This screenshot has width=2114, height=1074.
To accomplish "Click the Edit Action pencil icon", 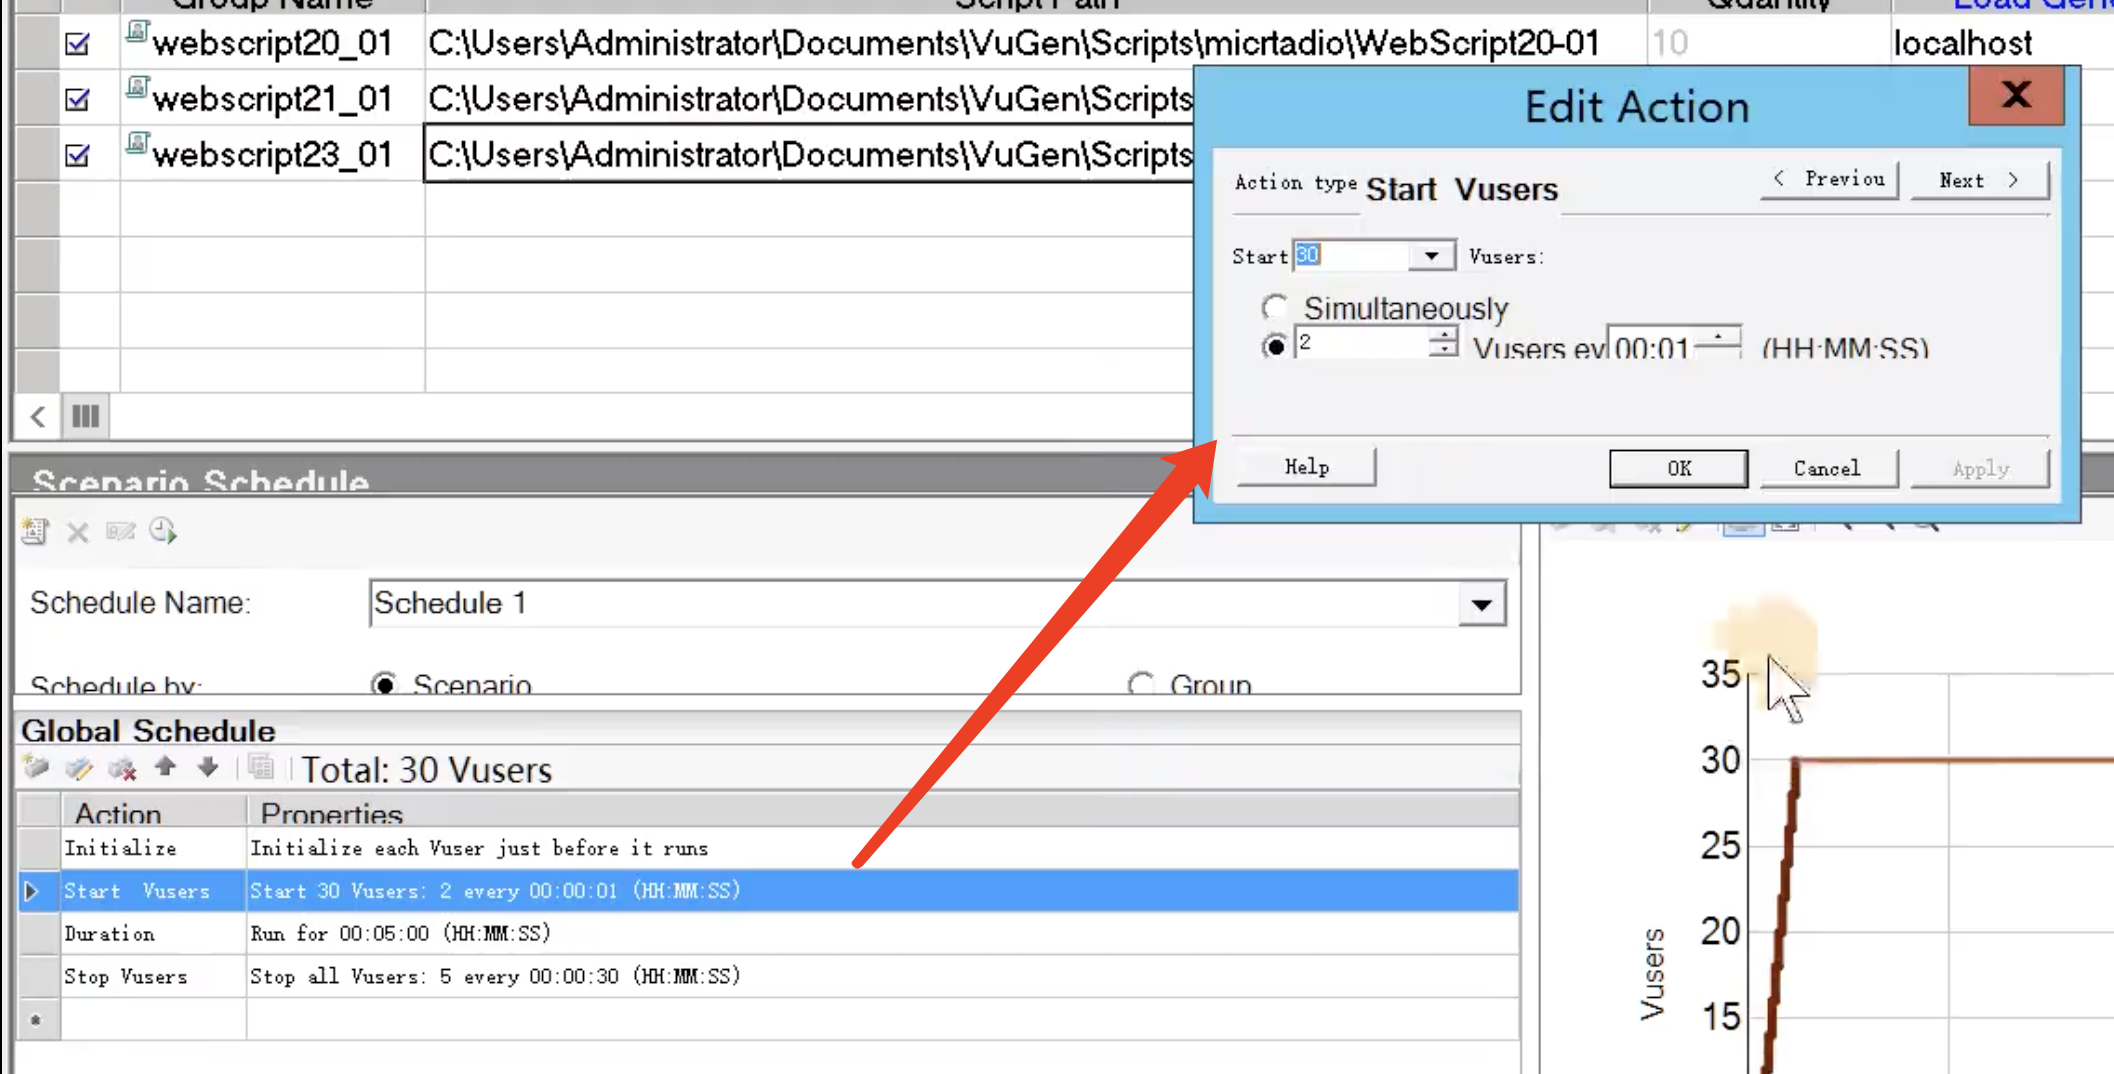I will (79, 768).
